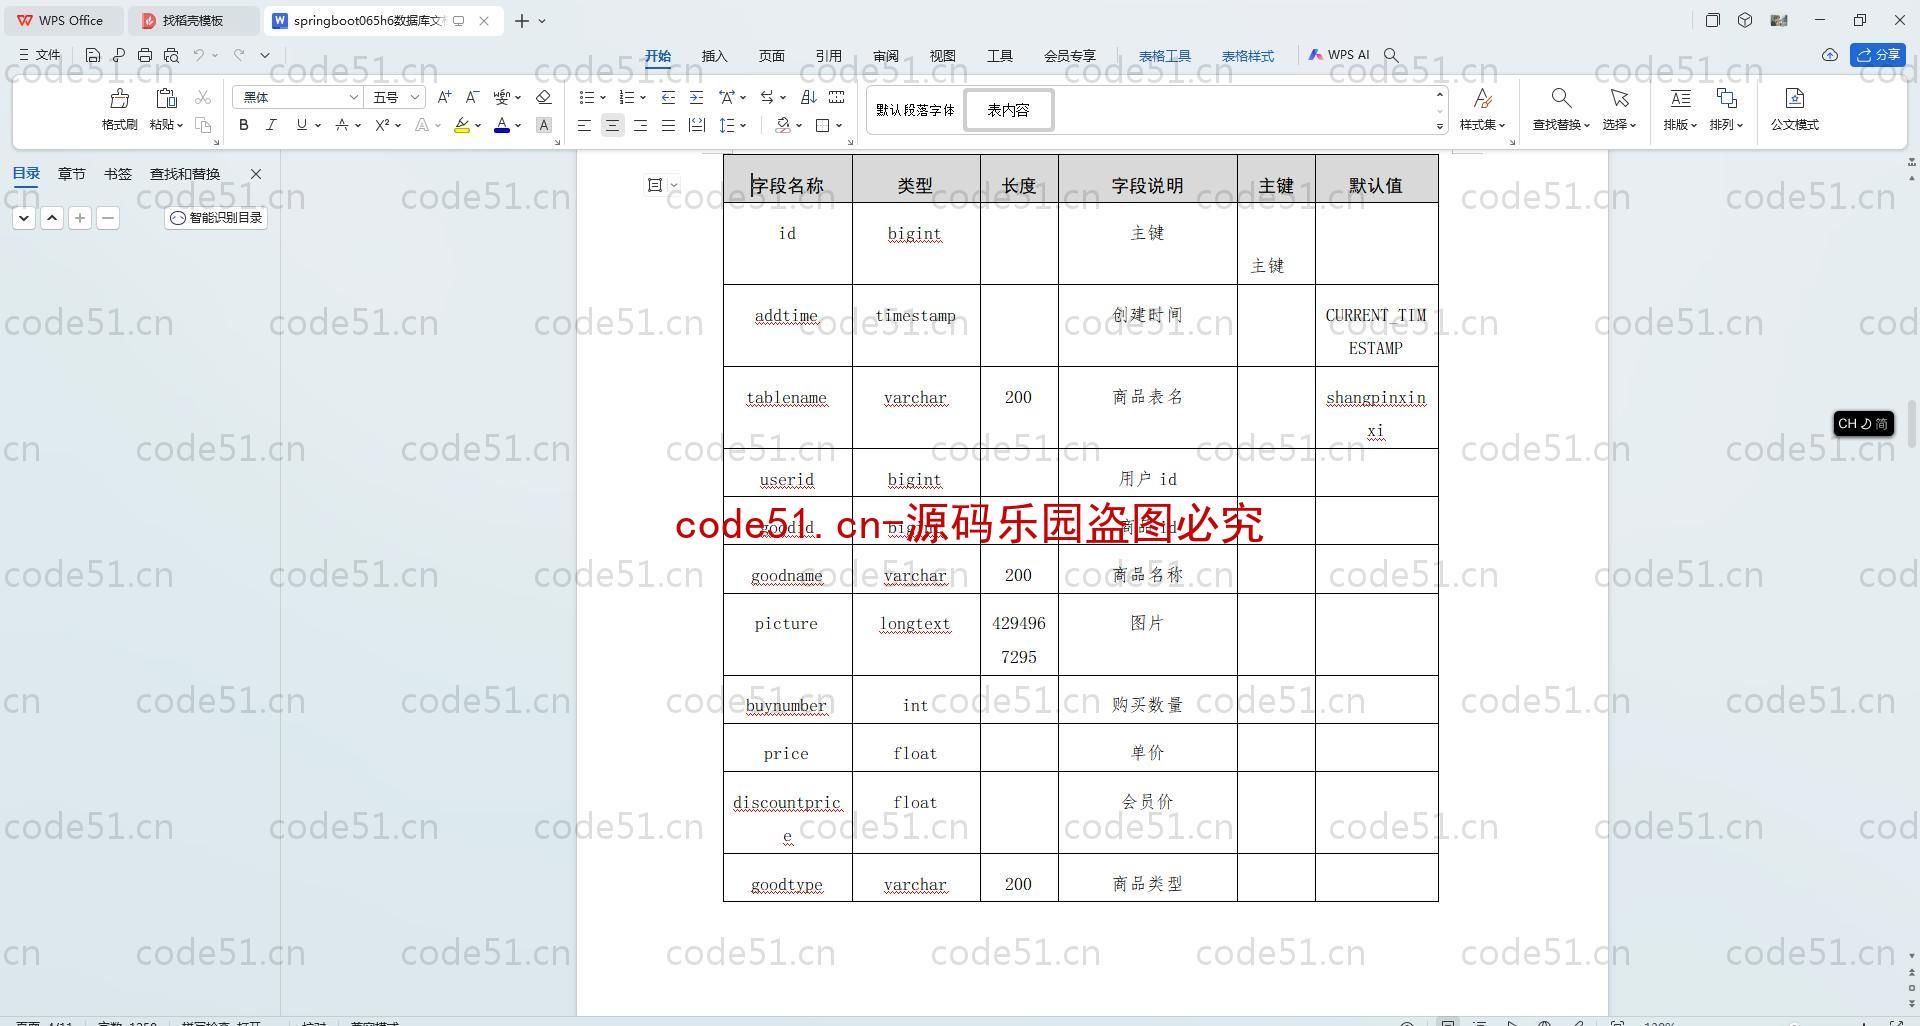
Task: Toggle Center alignment
Action: pyautogui.click(x=612, y=125)
